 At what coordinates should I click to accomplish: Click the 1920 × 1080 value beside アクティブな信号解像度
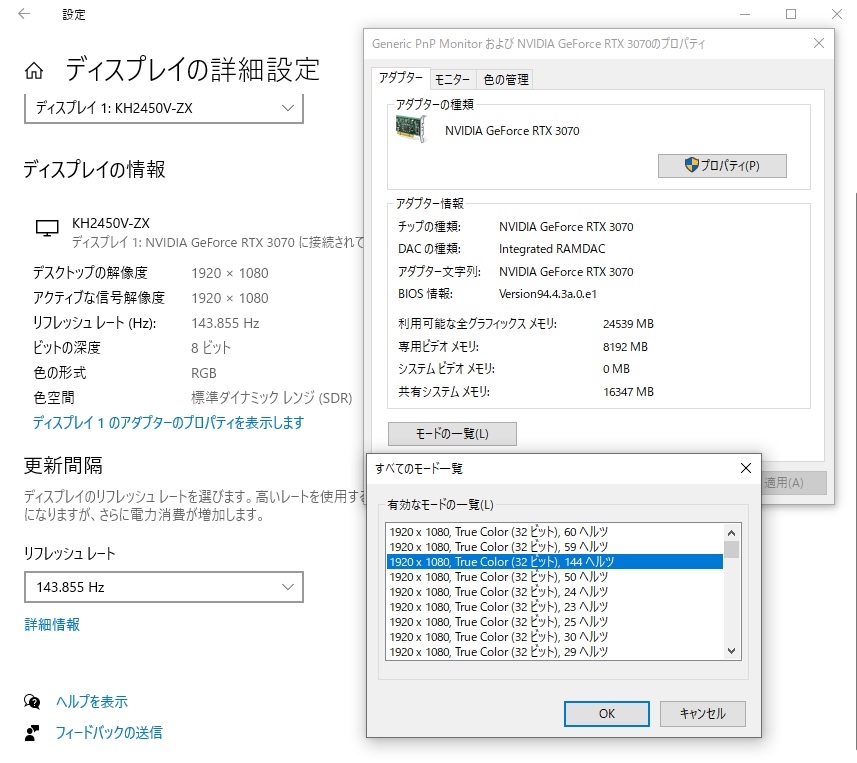(230, 298)
